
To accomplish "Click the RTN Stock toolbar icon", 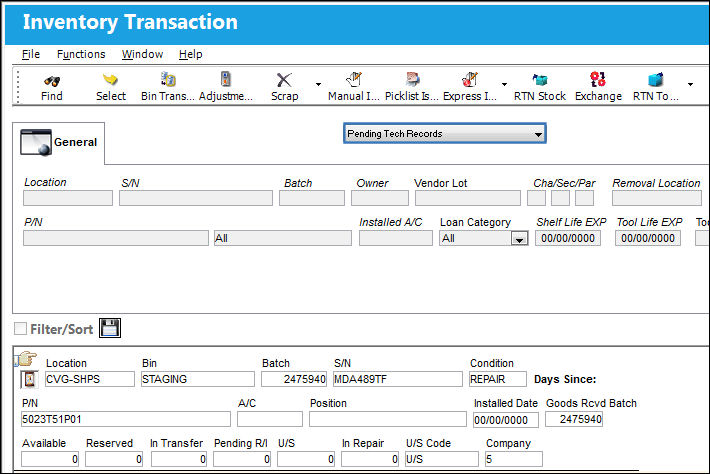I will [x=540, y=80].
